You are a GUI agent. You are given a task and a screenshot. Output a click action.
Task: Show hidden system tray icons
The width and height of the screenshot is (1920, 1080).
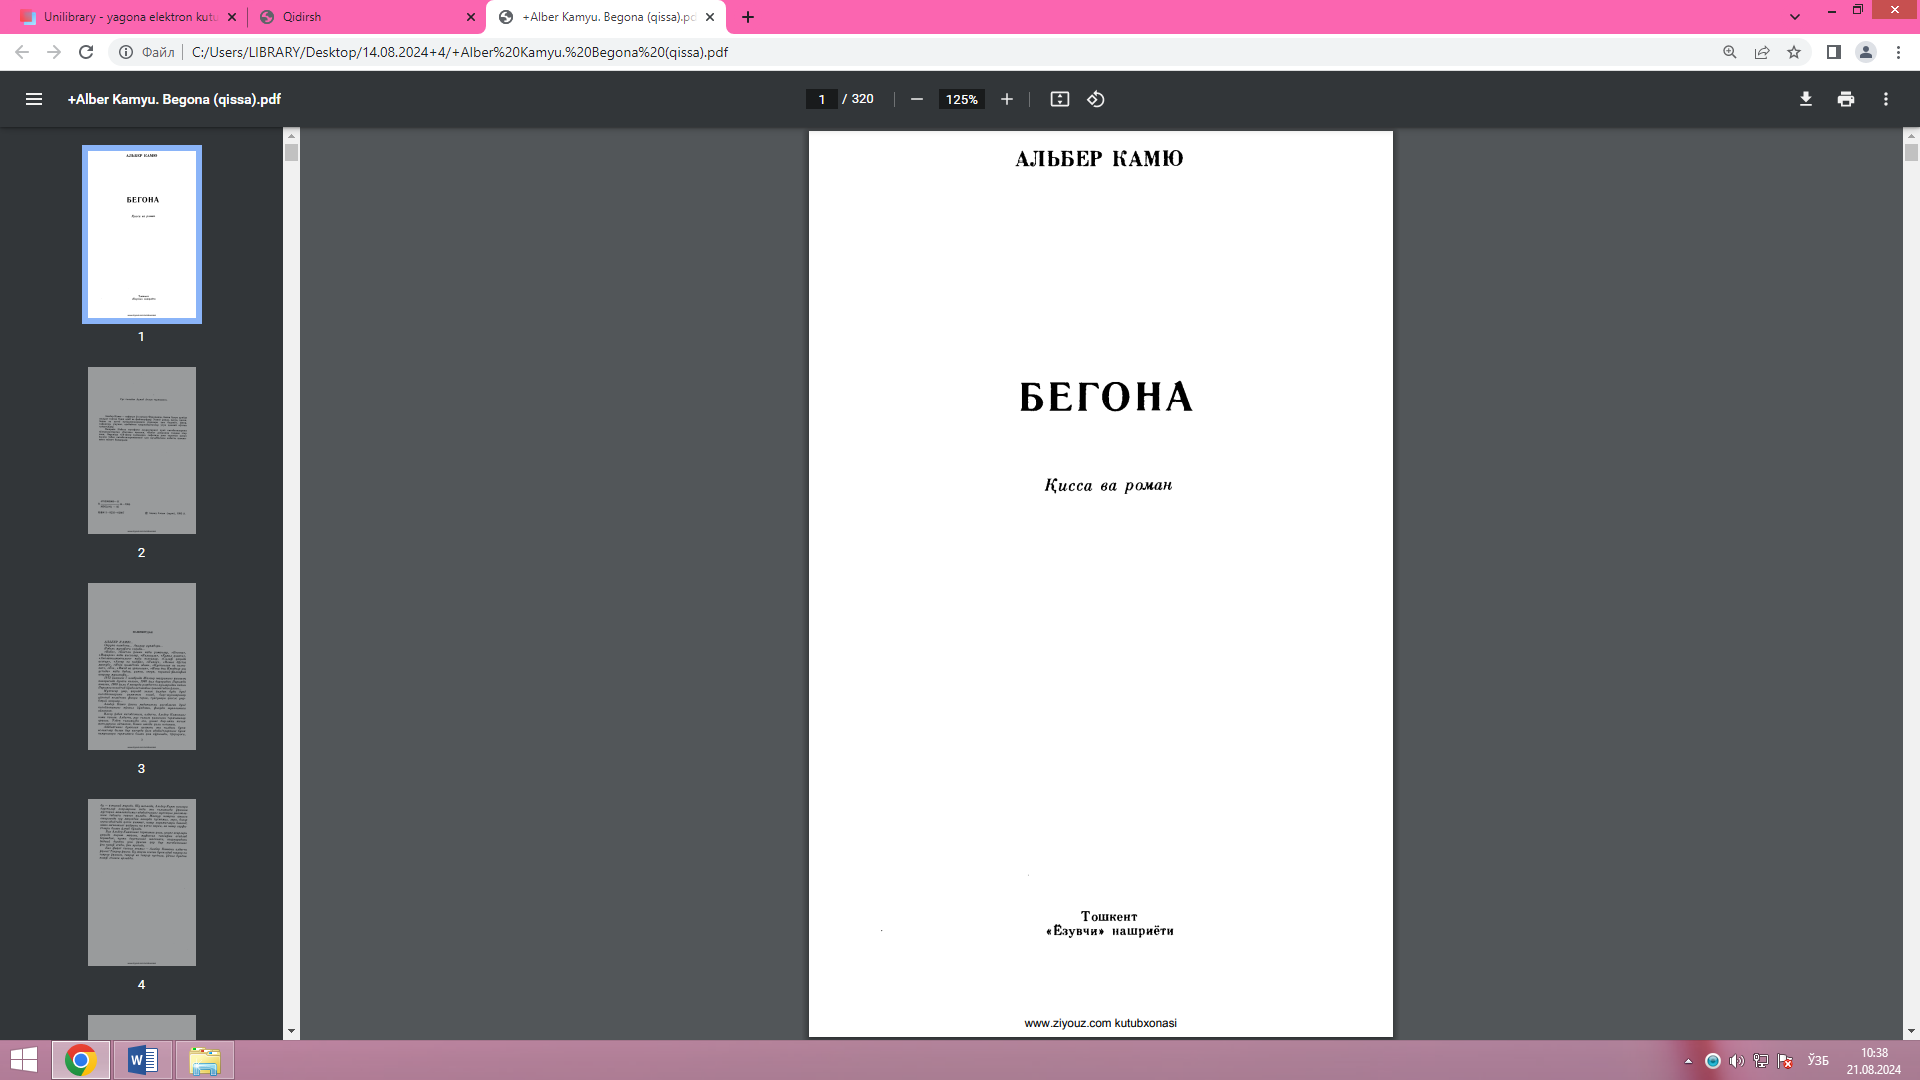pos(1688,1061)
